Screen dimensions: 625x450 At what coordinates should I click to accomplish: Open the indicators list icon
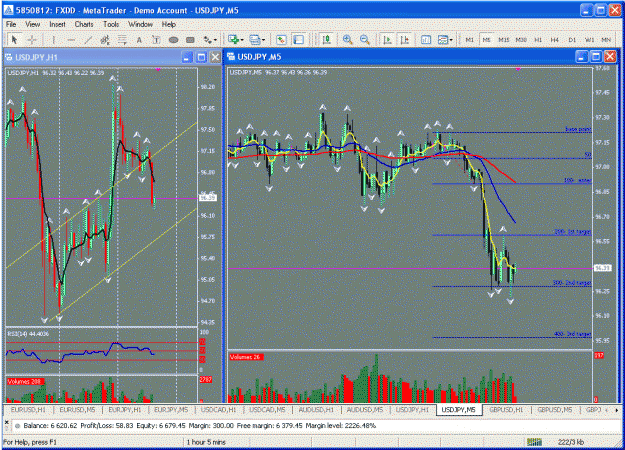coord(426,39)
